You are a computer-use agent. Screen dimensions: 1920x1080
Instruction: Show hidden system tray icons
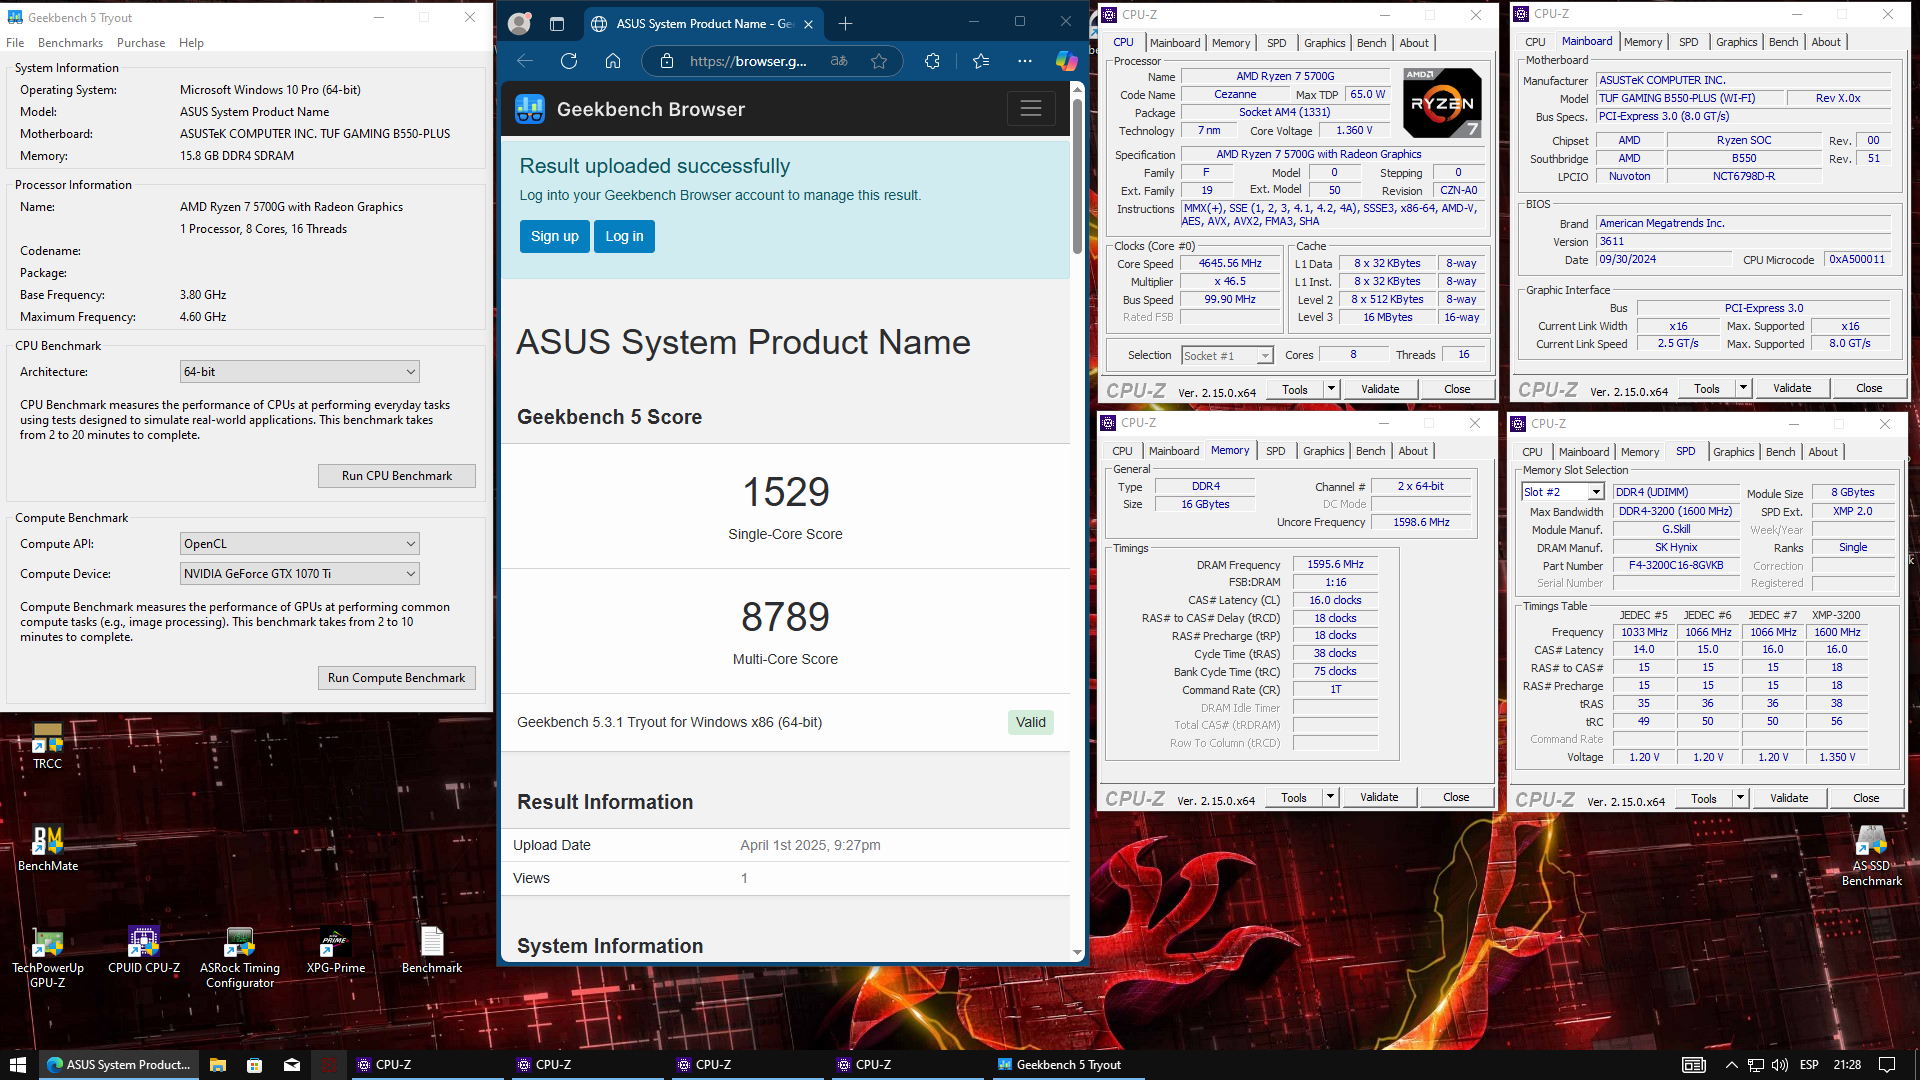tap(1731, 1065)
